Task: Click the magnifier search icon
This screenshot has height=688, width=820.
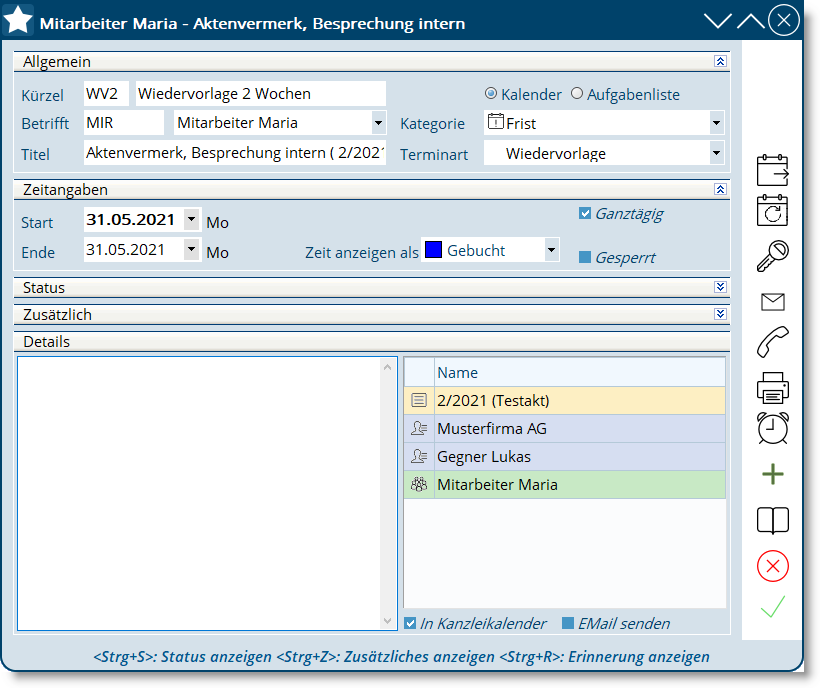Action: click(772, 256)
